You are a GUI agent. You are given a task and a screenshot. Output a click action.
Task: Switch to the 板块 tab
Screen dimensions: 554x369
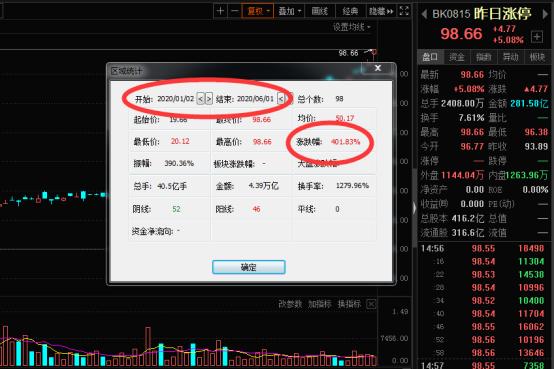coord(537,57)
